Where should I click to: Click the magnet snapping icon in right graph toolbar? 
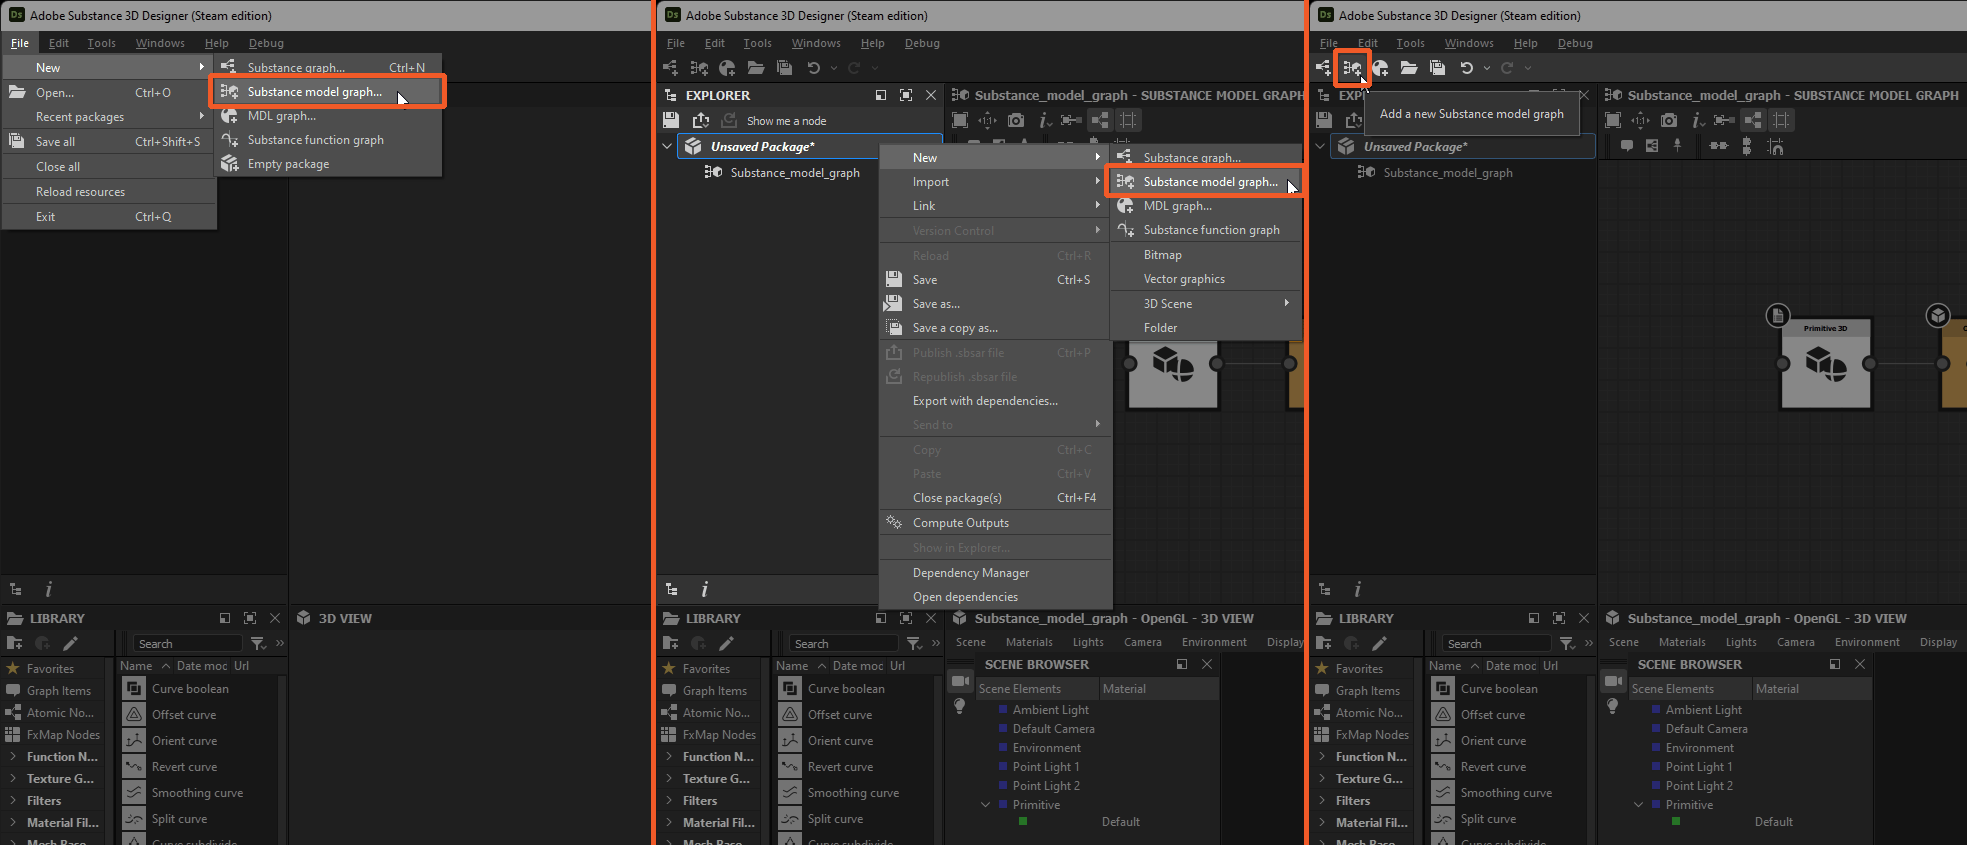(1775, 146)
